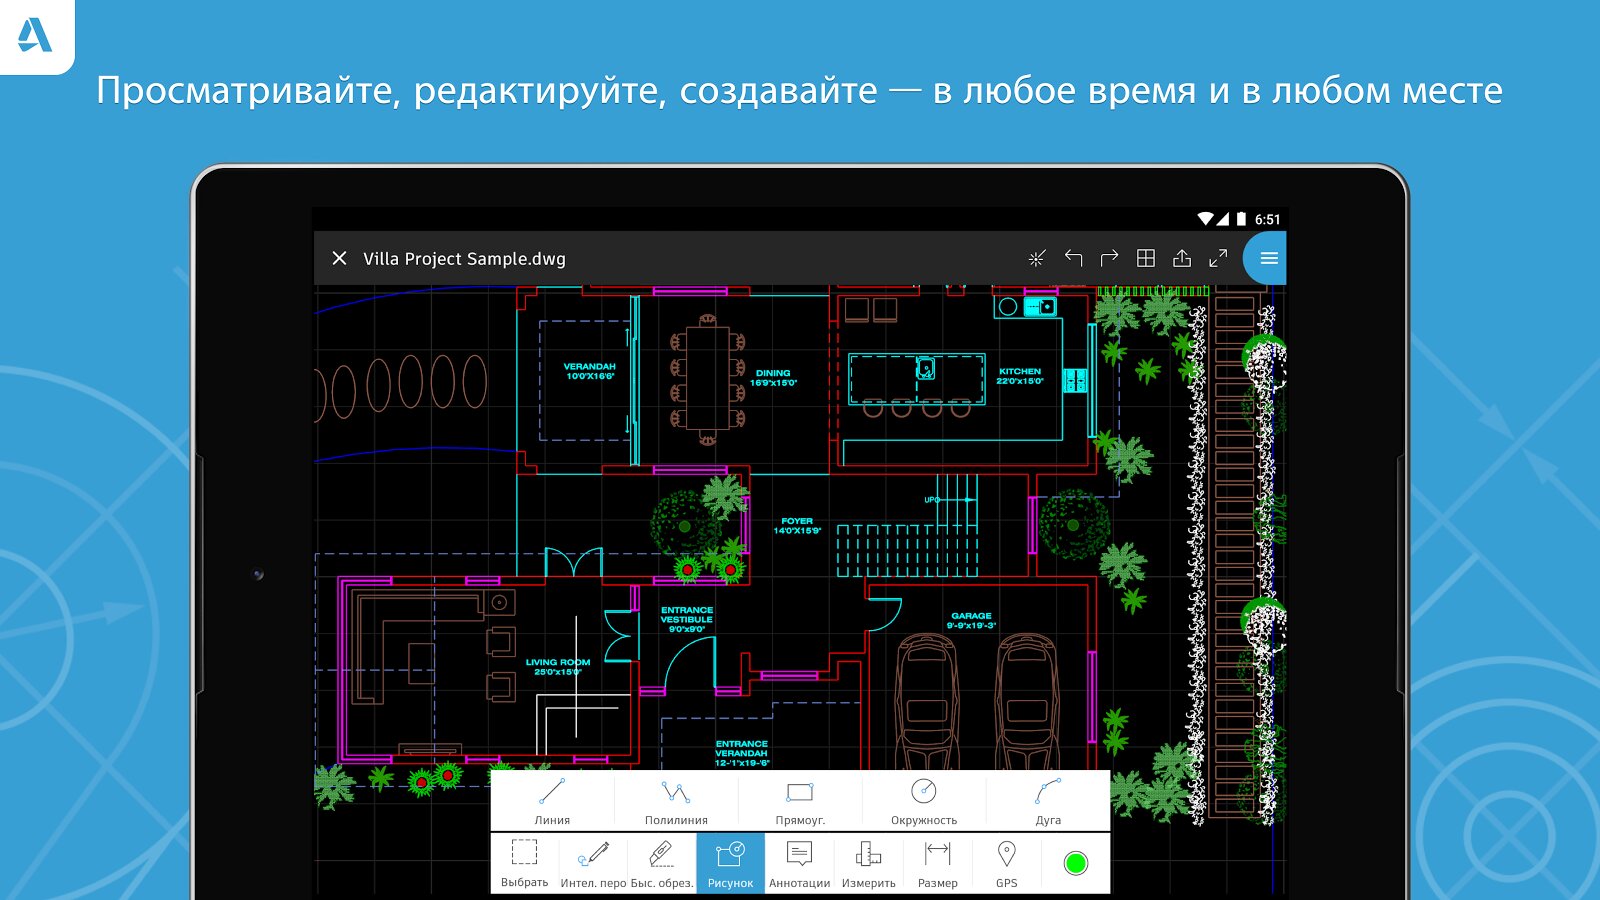
Task: Pick the Прямоуг. rectangle tool
Action: tap(800, 801)
